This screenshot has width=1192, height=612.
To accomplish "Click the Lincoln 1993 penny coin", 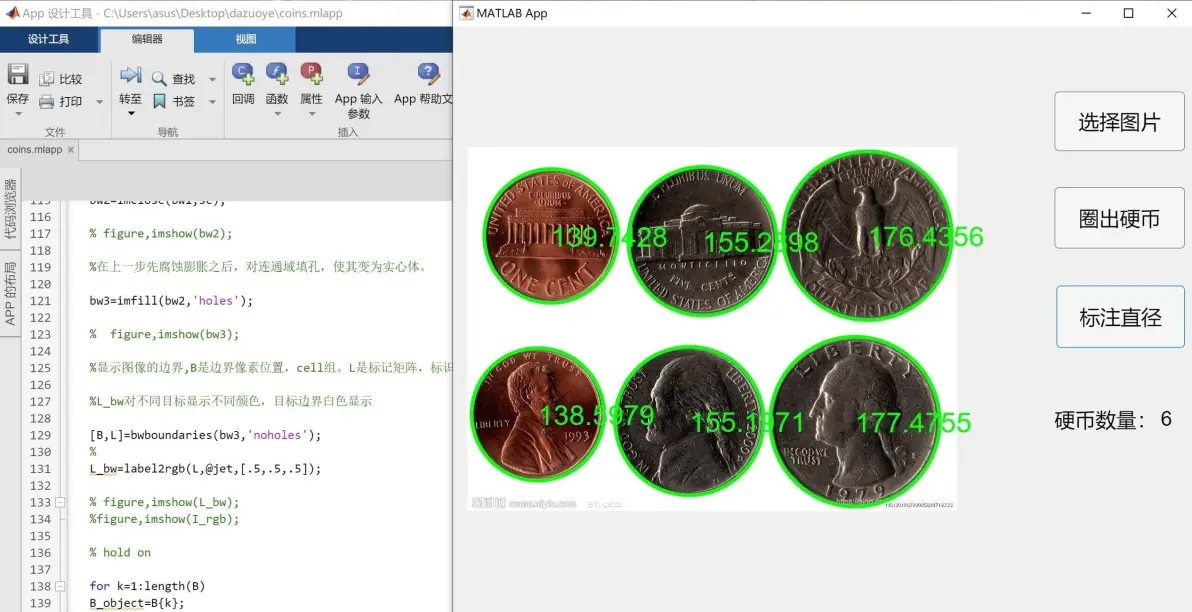I will click(x=537, y=414).
